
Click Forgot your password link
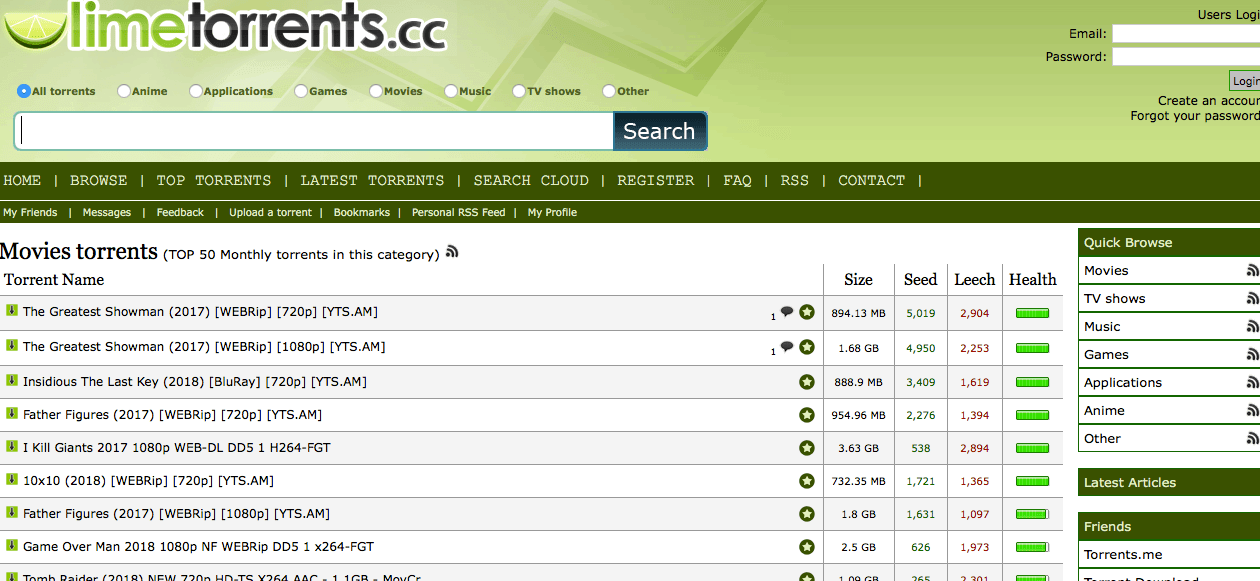pos(1195,116)
